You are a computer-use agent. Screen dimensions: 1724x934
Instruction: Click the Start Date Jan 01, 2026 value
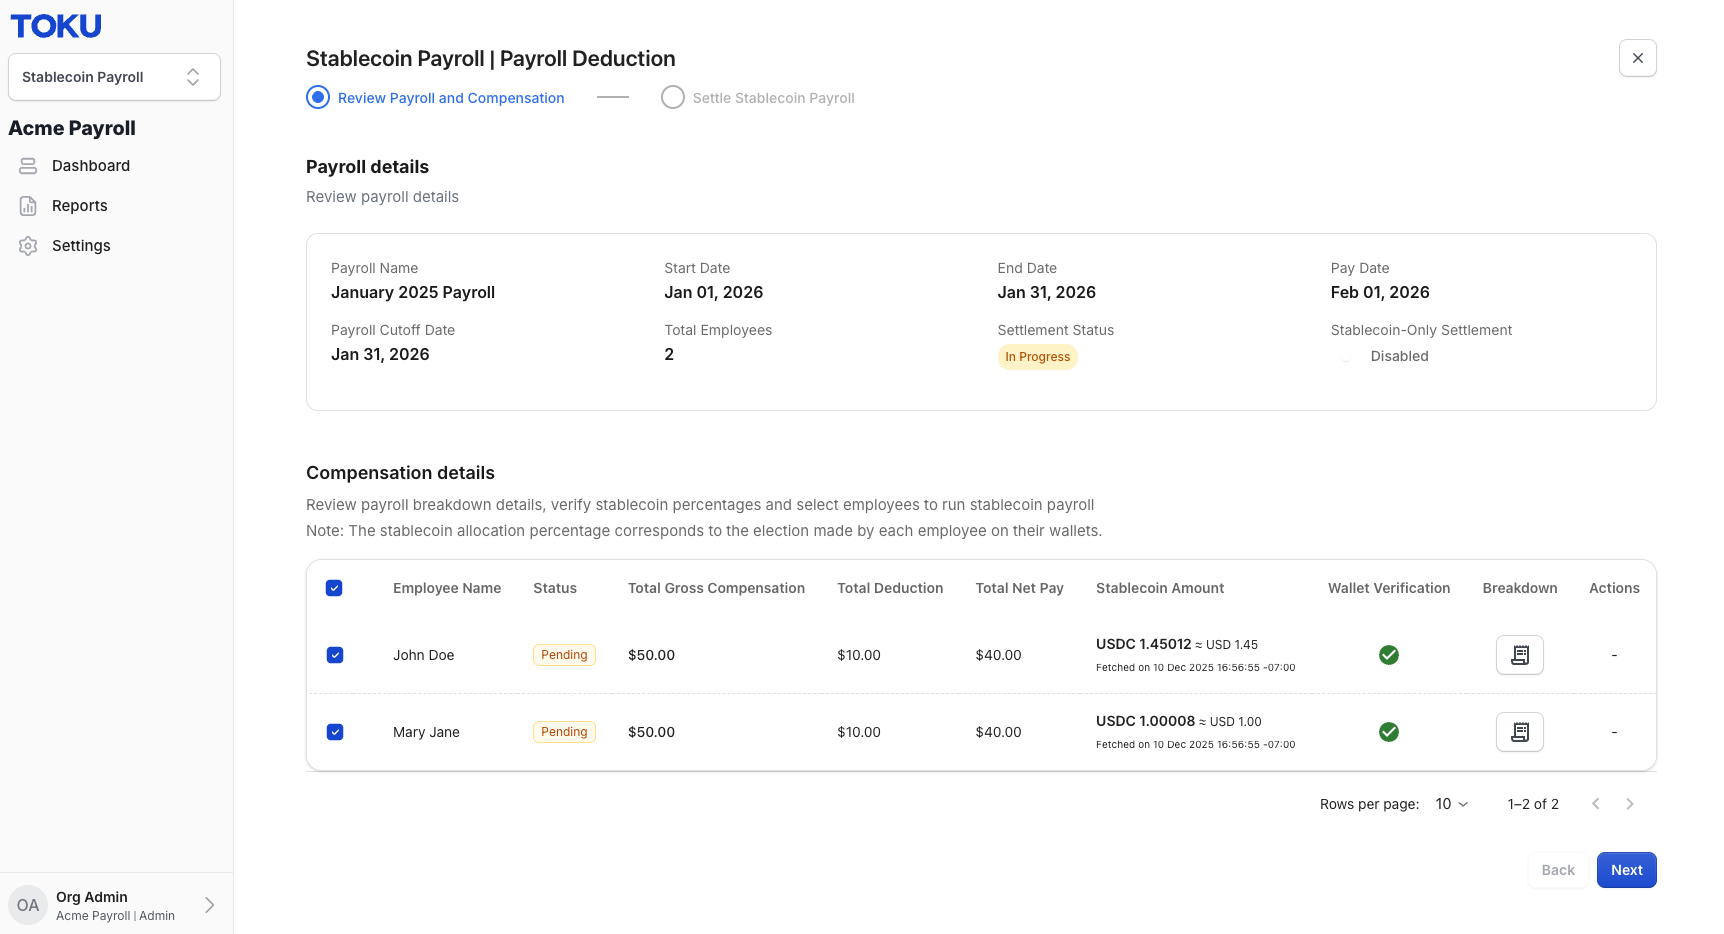tap(713, 292)
